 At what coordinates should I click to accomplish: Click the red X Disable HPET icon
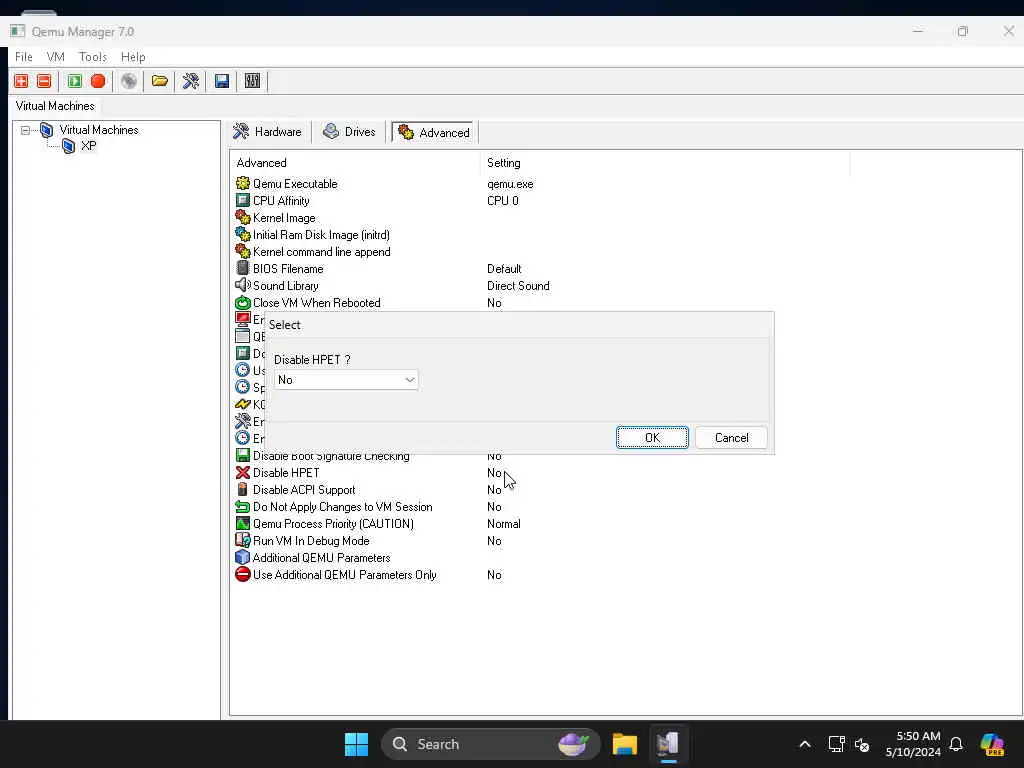(x=243, y=472)
